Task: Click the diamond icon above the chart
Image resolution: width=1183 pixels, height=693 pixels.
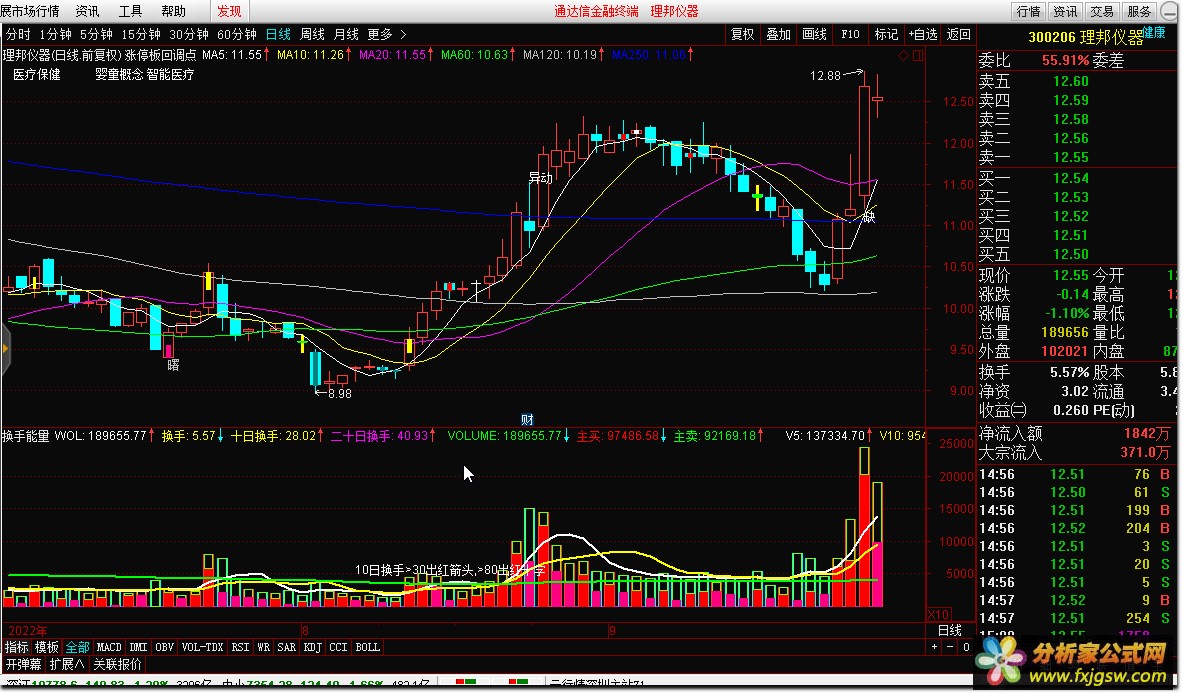Action: pos(903,56)
